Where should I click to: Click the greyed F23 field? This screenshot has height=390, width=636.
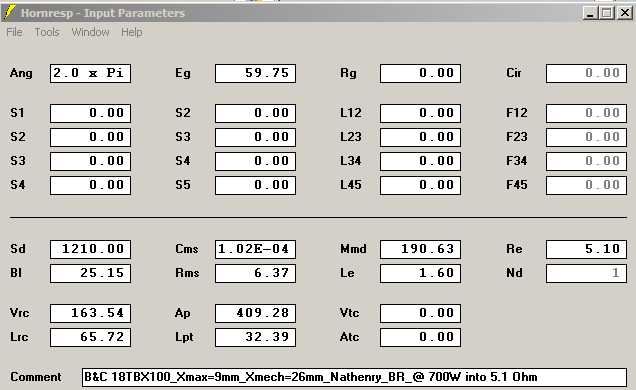587,137
